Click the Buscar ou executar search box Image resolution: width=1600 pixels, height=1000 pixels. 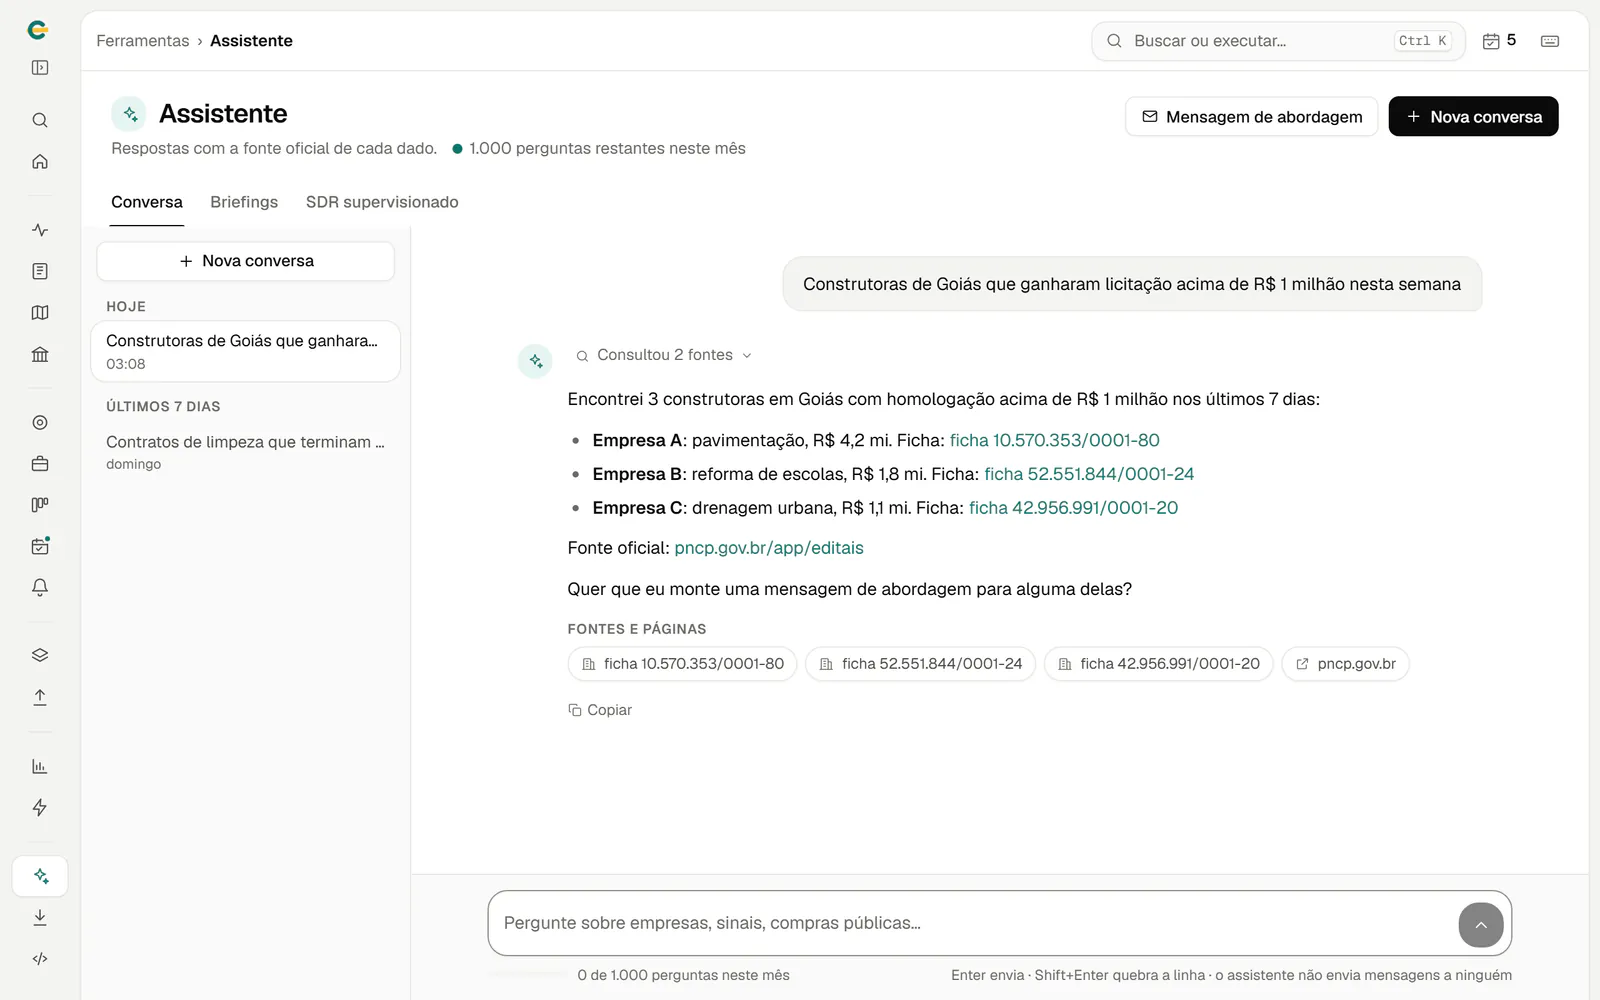coord(1278,41)
